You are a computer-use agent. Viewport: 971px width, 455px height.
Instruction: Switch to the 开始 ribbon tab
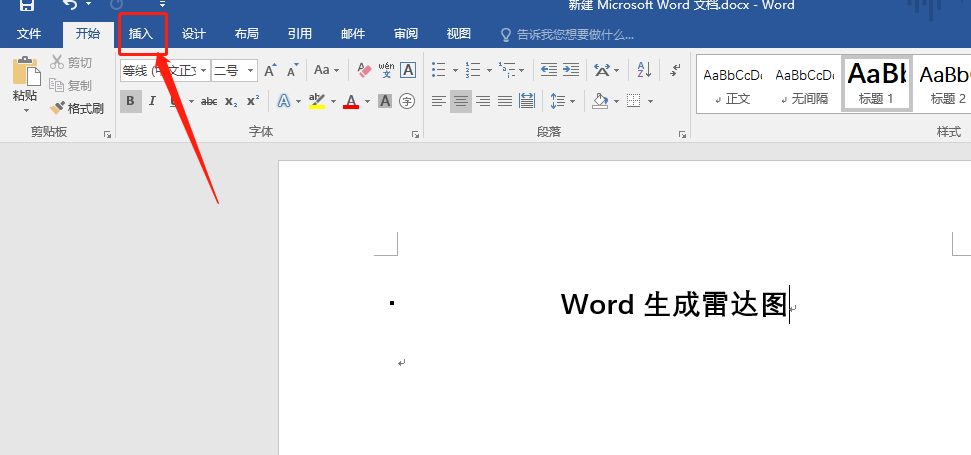point(87,34)
